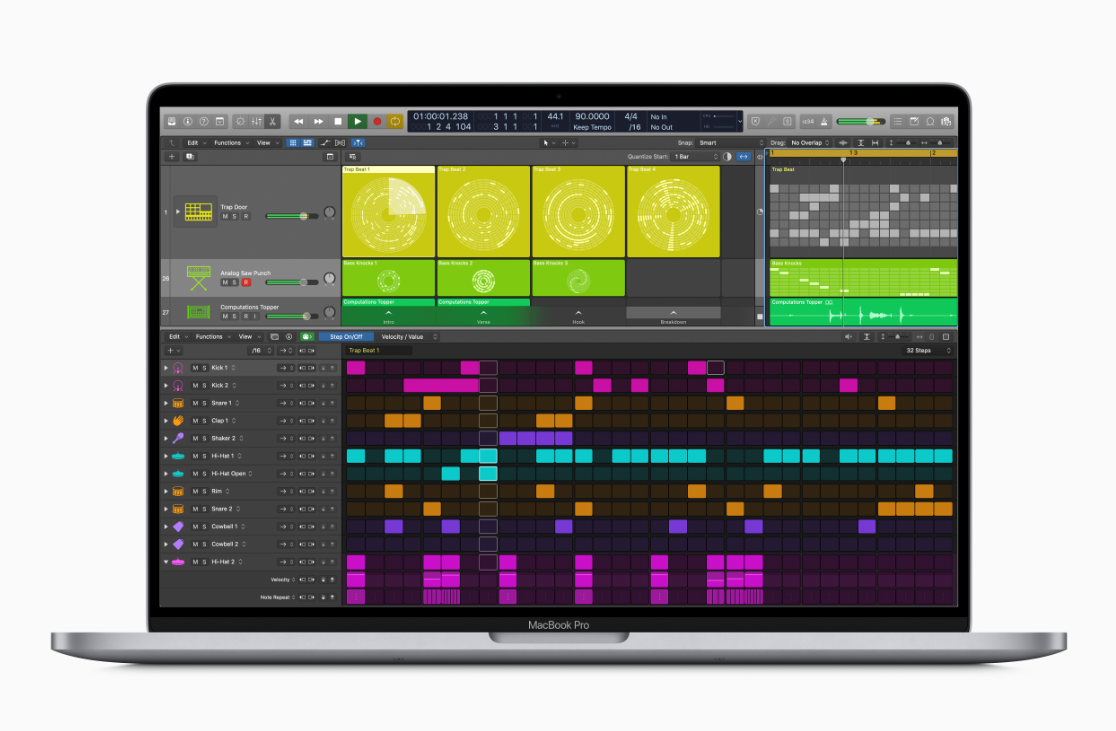1116x731 pixels.
Task: Click the Cowbell 1 row icon
Action: [178, 527]
